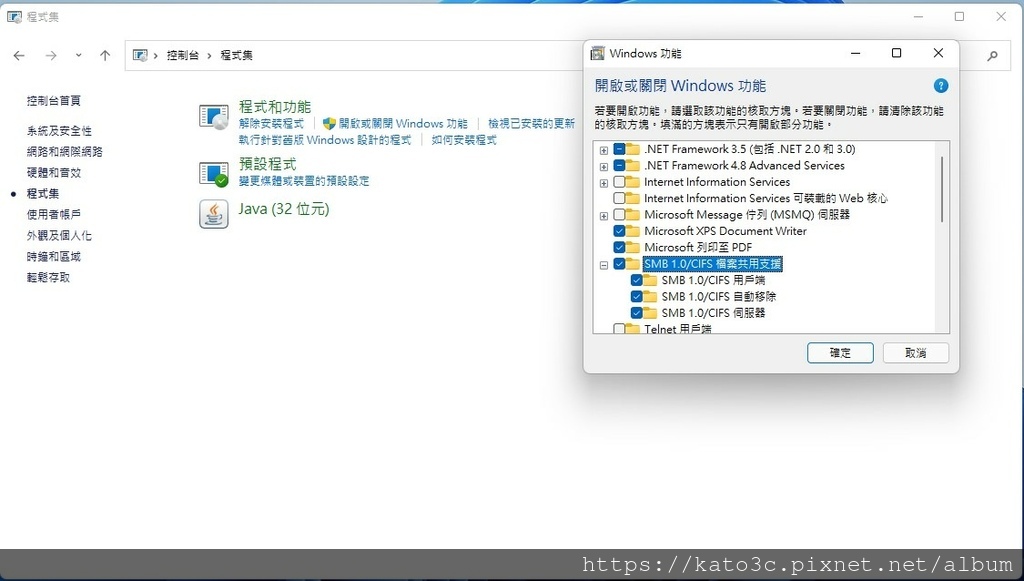This screenshot has width=1024, height=581.
Task: Uncheck Microsoft 列印至 PDF
Action: pos(619,247)
